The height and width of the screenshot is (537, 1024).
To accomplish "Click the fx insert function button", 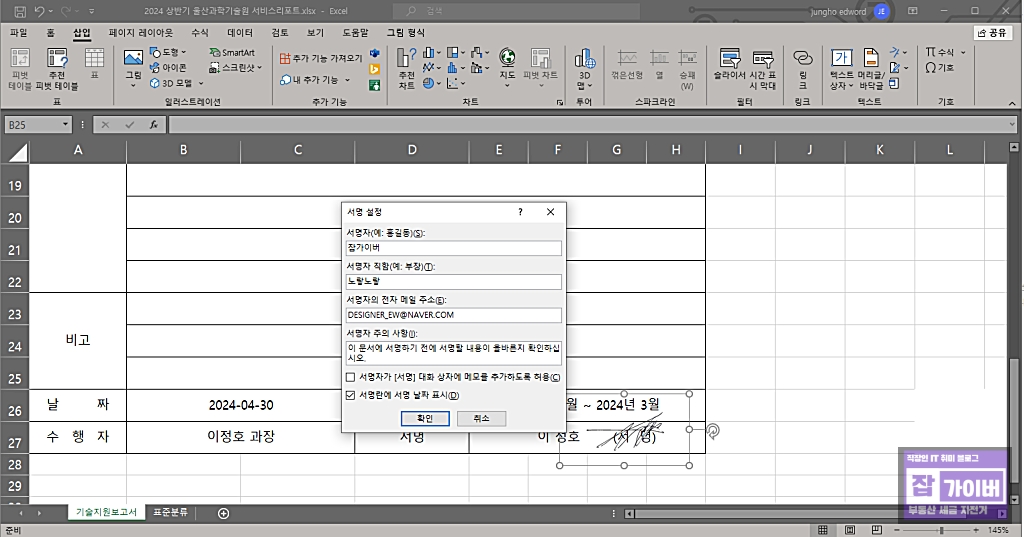I will [x=153, y=124].
